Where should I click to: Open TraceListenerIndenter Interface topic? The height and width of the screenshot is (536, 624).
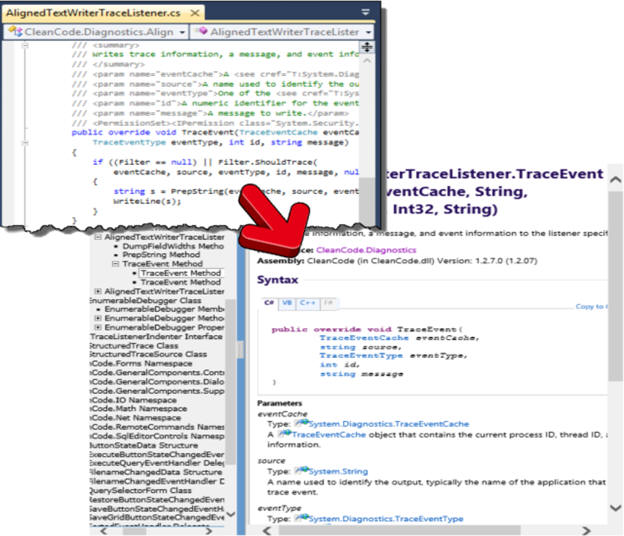click(156, 337)
